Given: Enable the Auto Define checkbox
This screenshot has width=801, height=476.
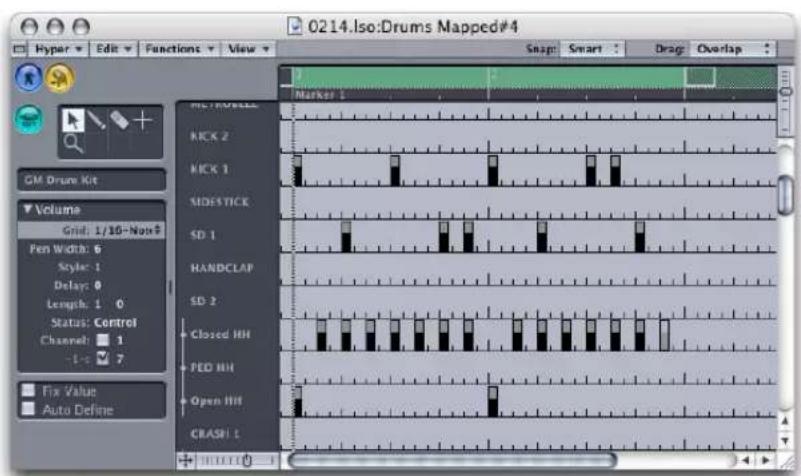Looking at the screenshot, I should click(28, 409).
